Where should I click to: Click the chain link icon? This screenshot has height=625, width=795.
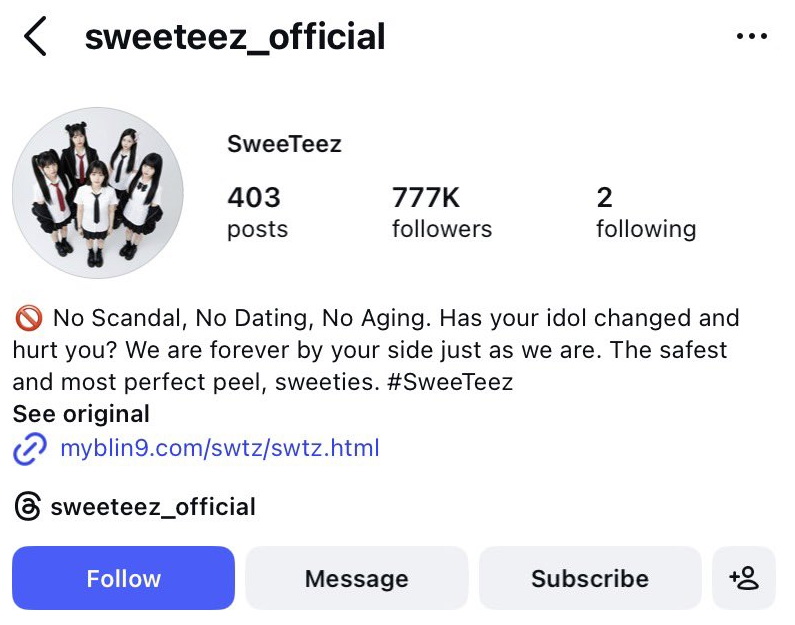coord(30,448)
